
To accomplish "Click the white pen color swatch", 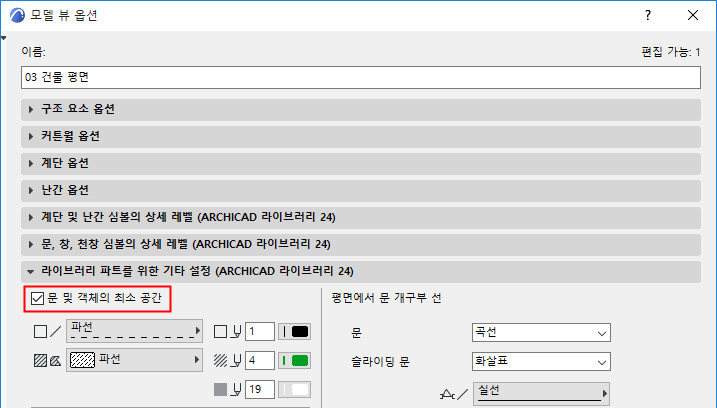I will pos(294,390).
